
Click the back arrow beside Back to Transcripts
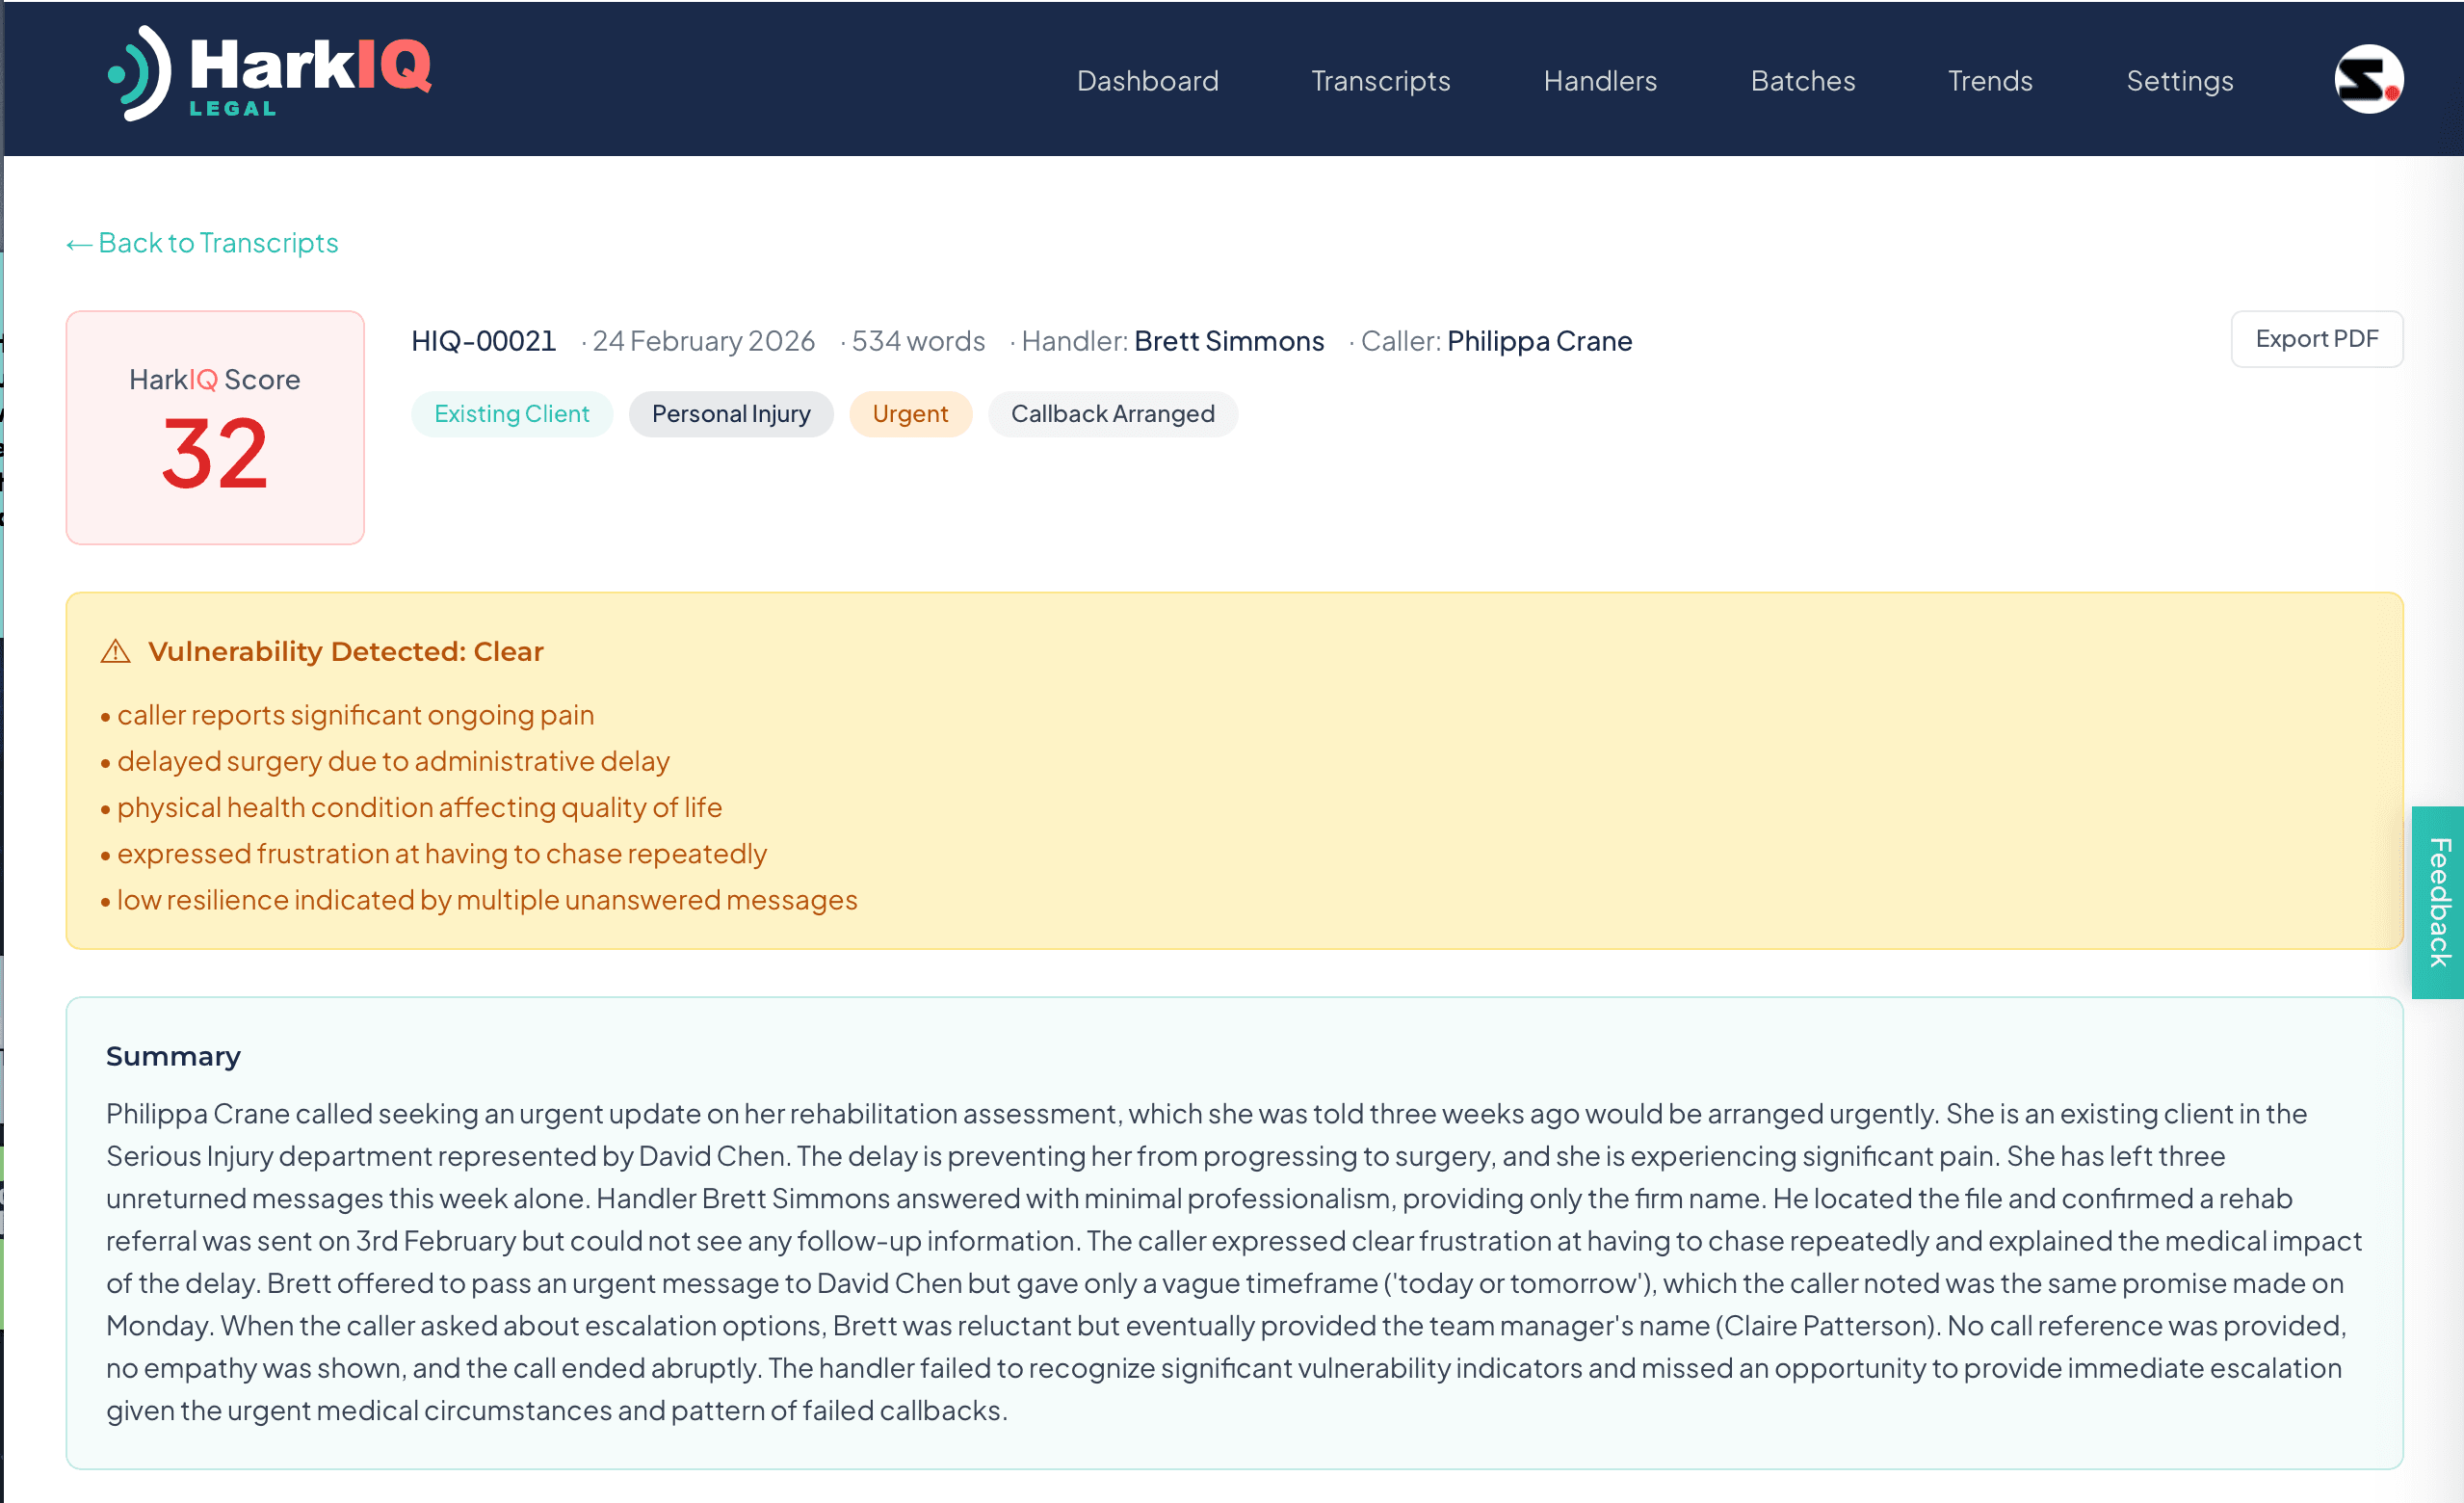click(76, 242)
